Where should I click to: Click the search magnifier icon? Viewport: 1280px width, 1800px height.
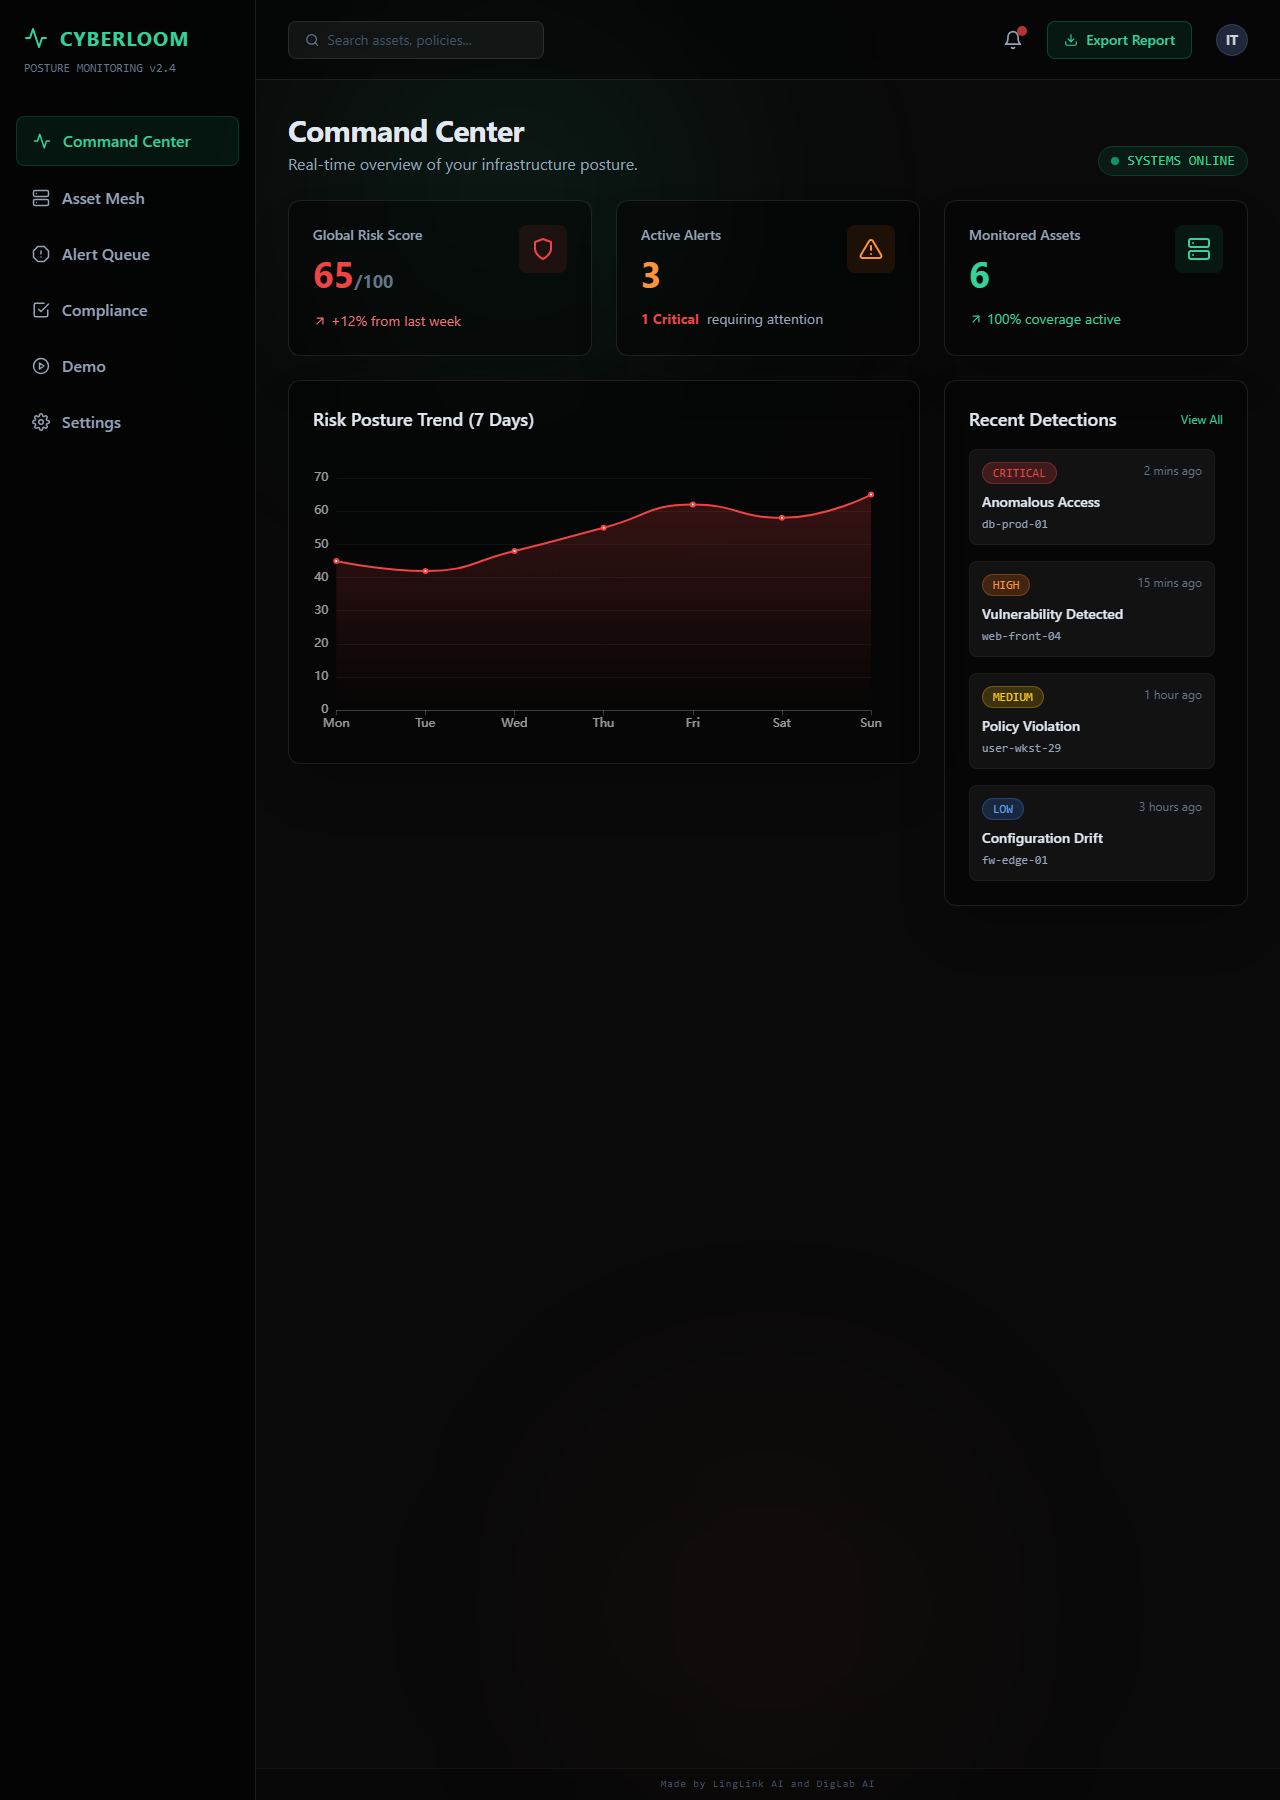point(312,40)
